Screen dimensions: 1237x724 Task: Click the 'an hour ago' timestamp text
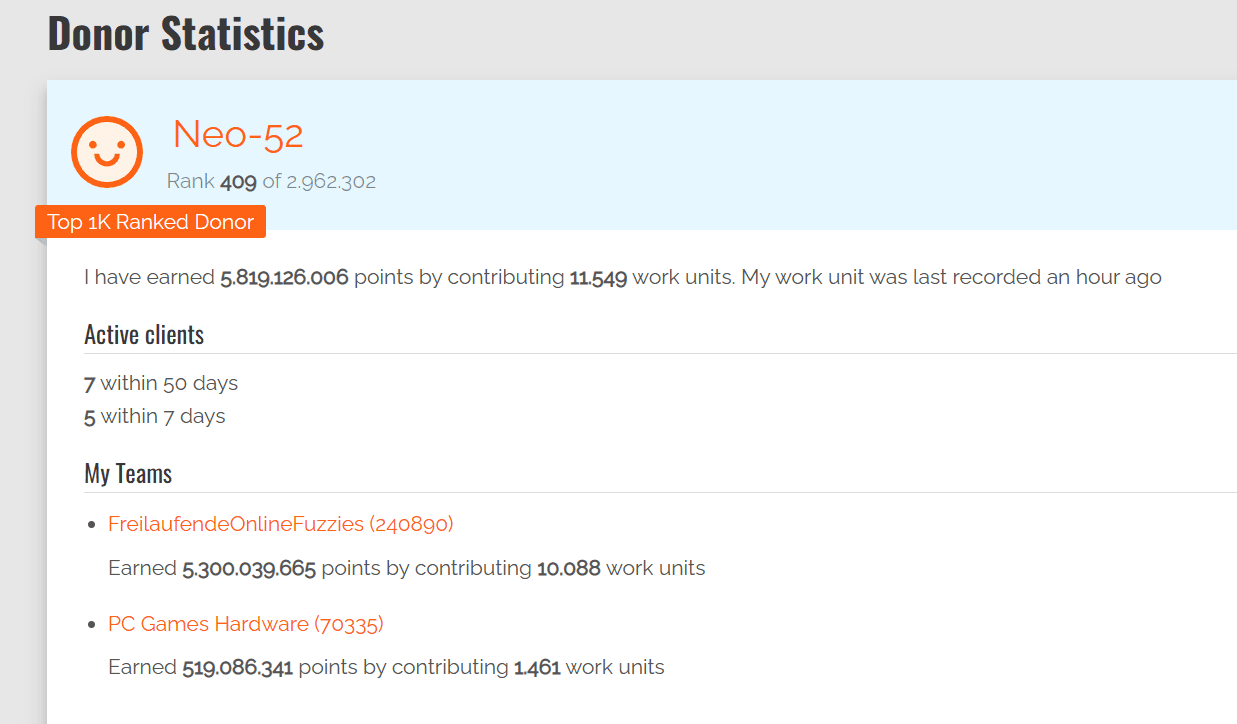coord(1104,277)
